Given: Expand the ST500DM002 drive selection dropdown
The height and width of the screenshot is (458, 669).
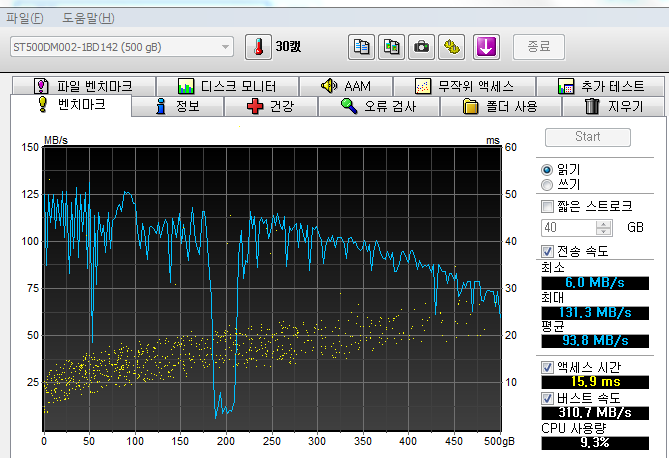Looking at the screenshot, I should (x=226, y=47).
